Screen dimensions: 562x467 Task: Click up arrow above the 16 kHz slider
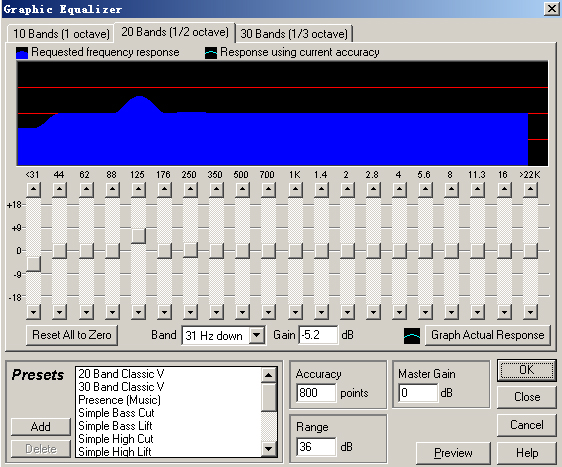504,190
